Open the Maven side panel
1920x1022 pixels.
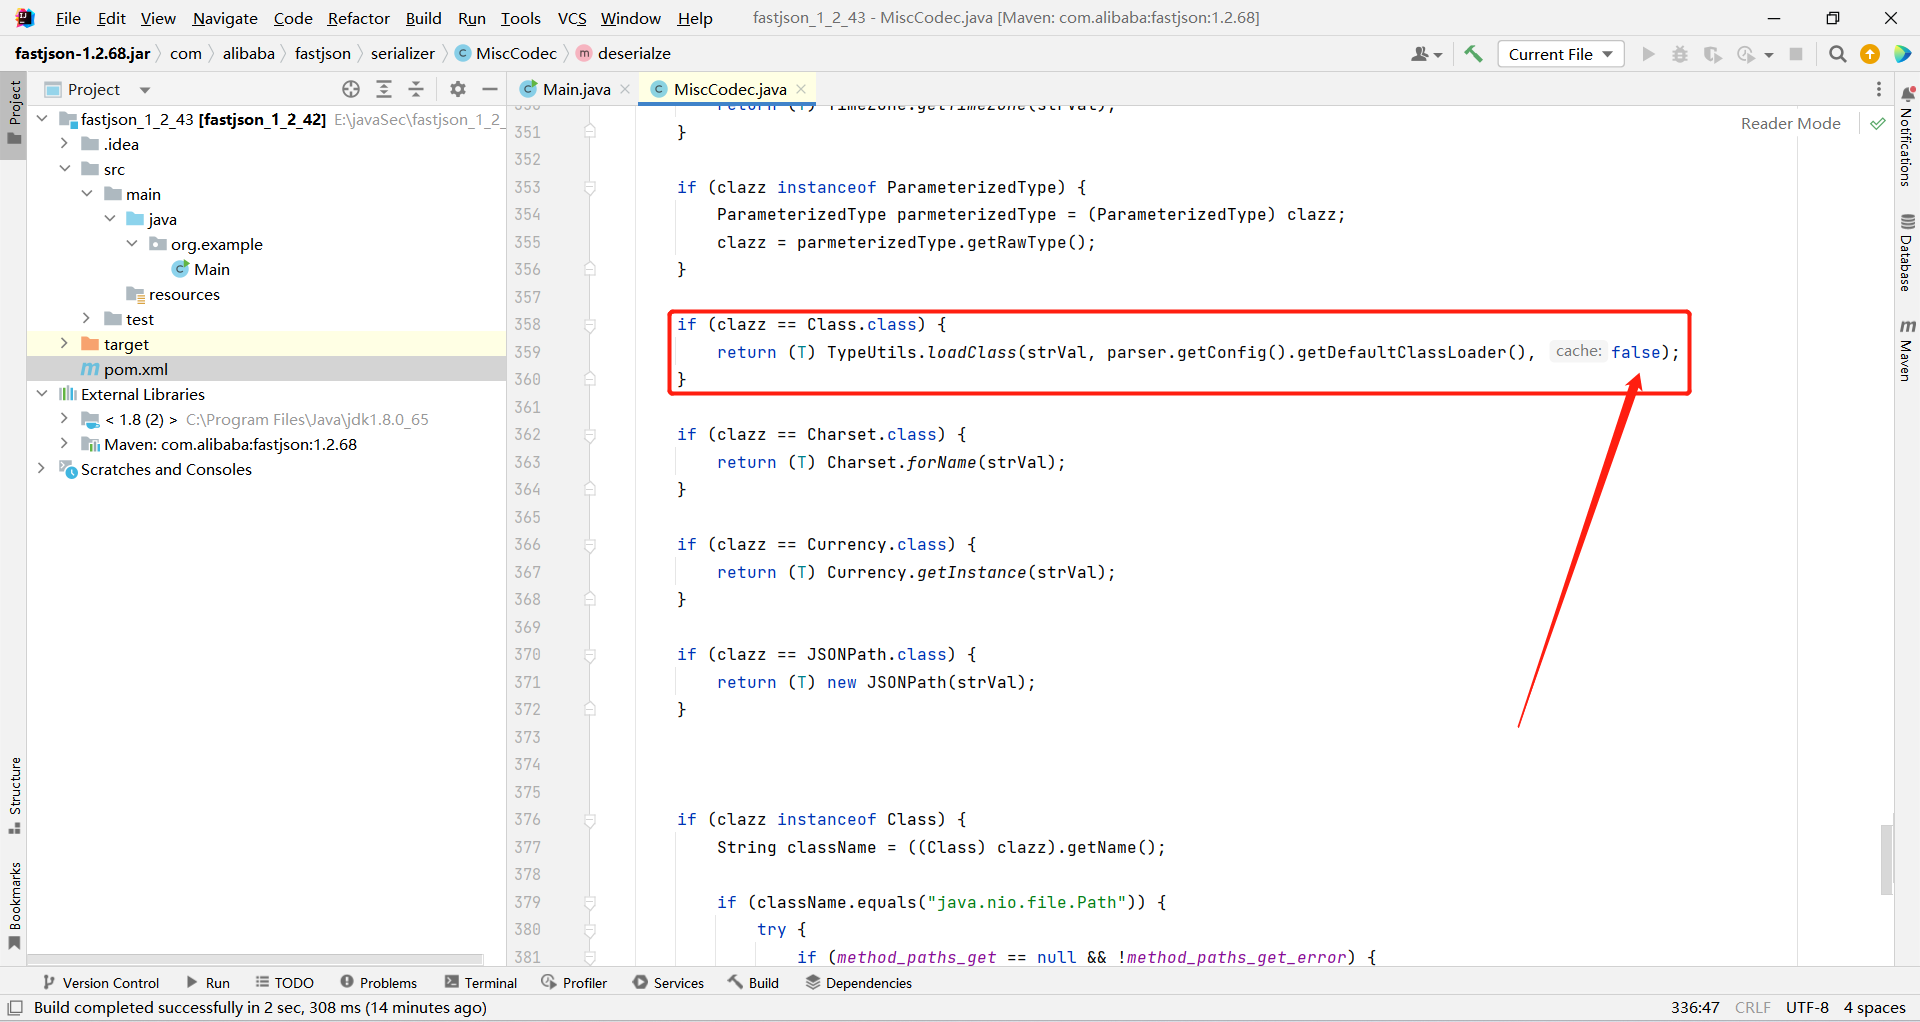(x=1907, y=350)
